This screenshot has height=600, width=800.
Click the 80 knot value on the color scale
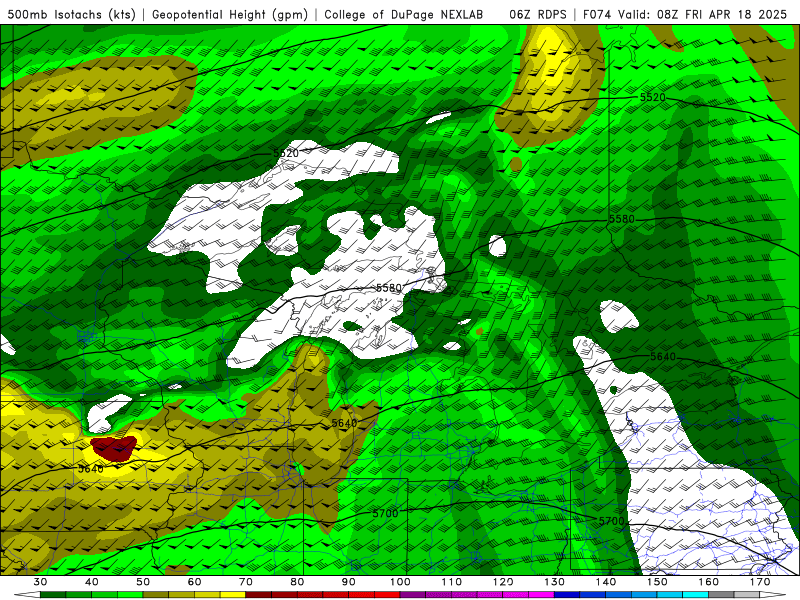click(297, 582)
